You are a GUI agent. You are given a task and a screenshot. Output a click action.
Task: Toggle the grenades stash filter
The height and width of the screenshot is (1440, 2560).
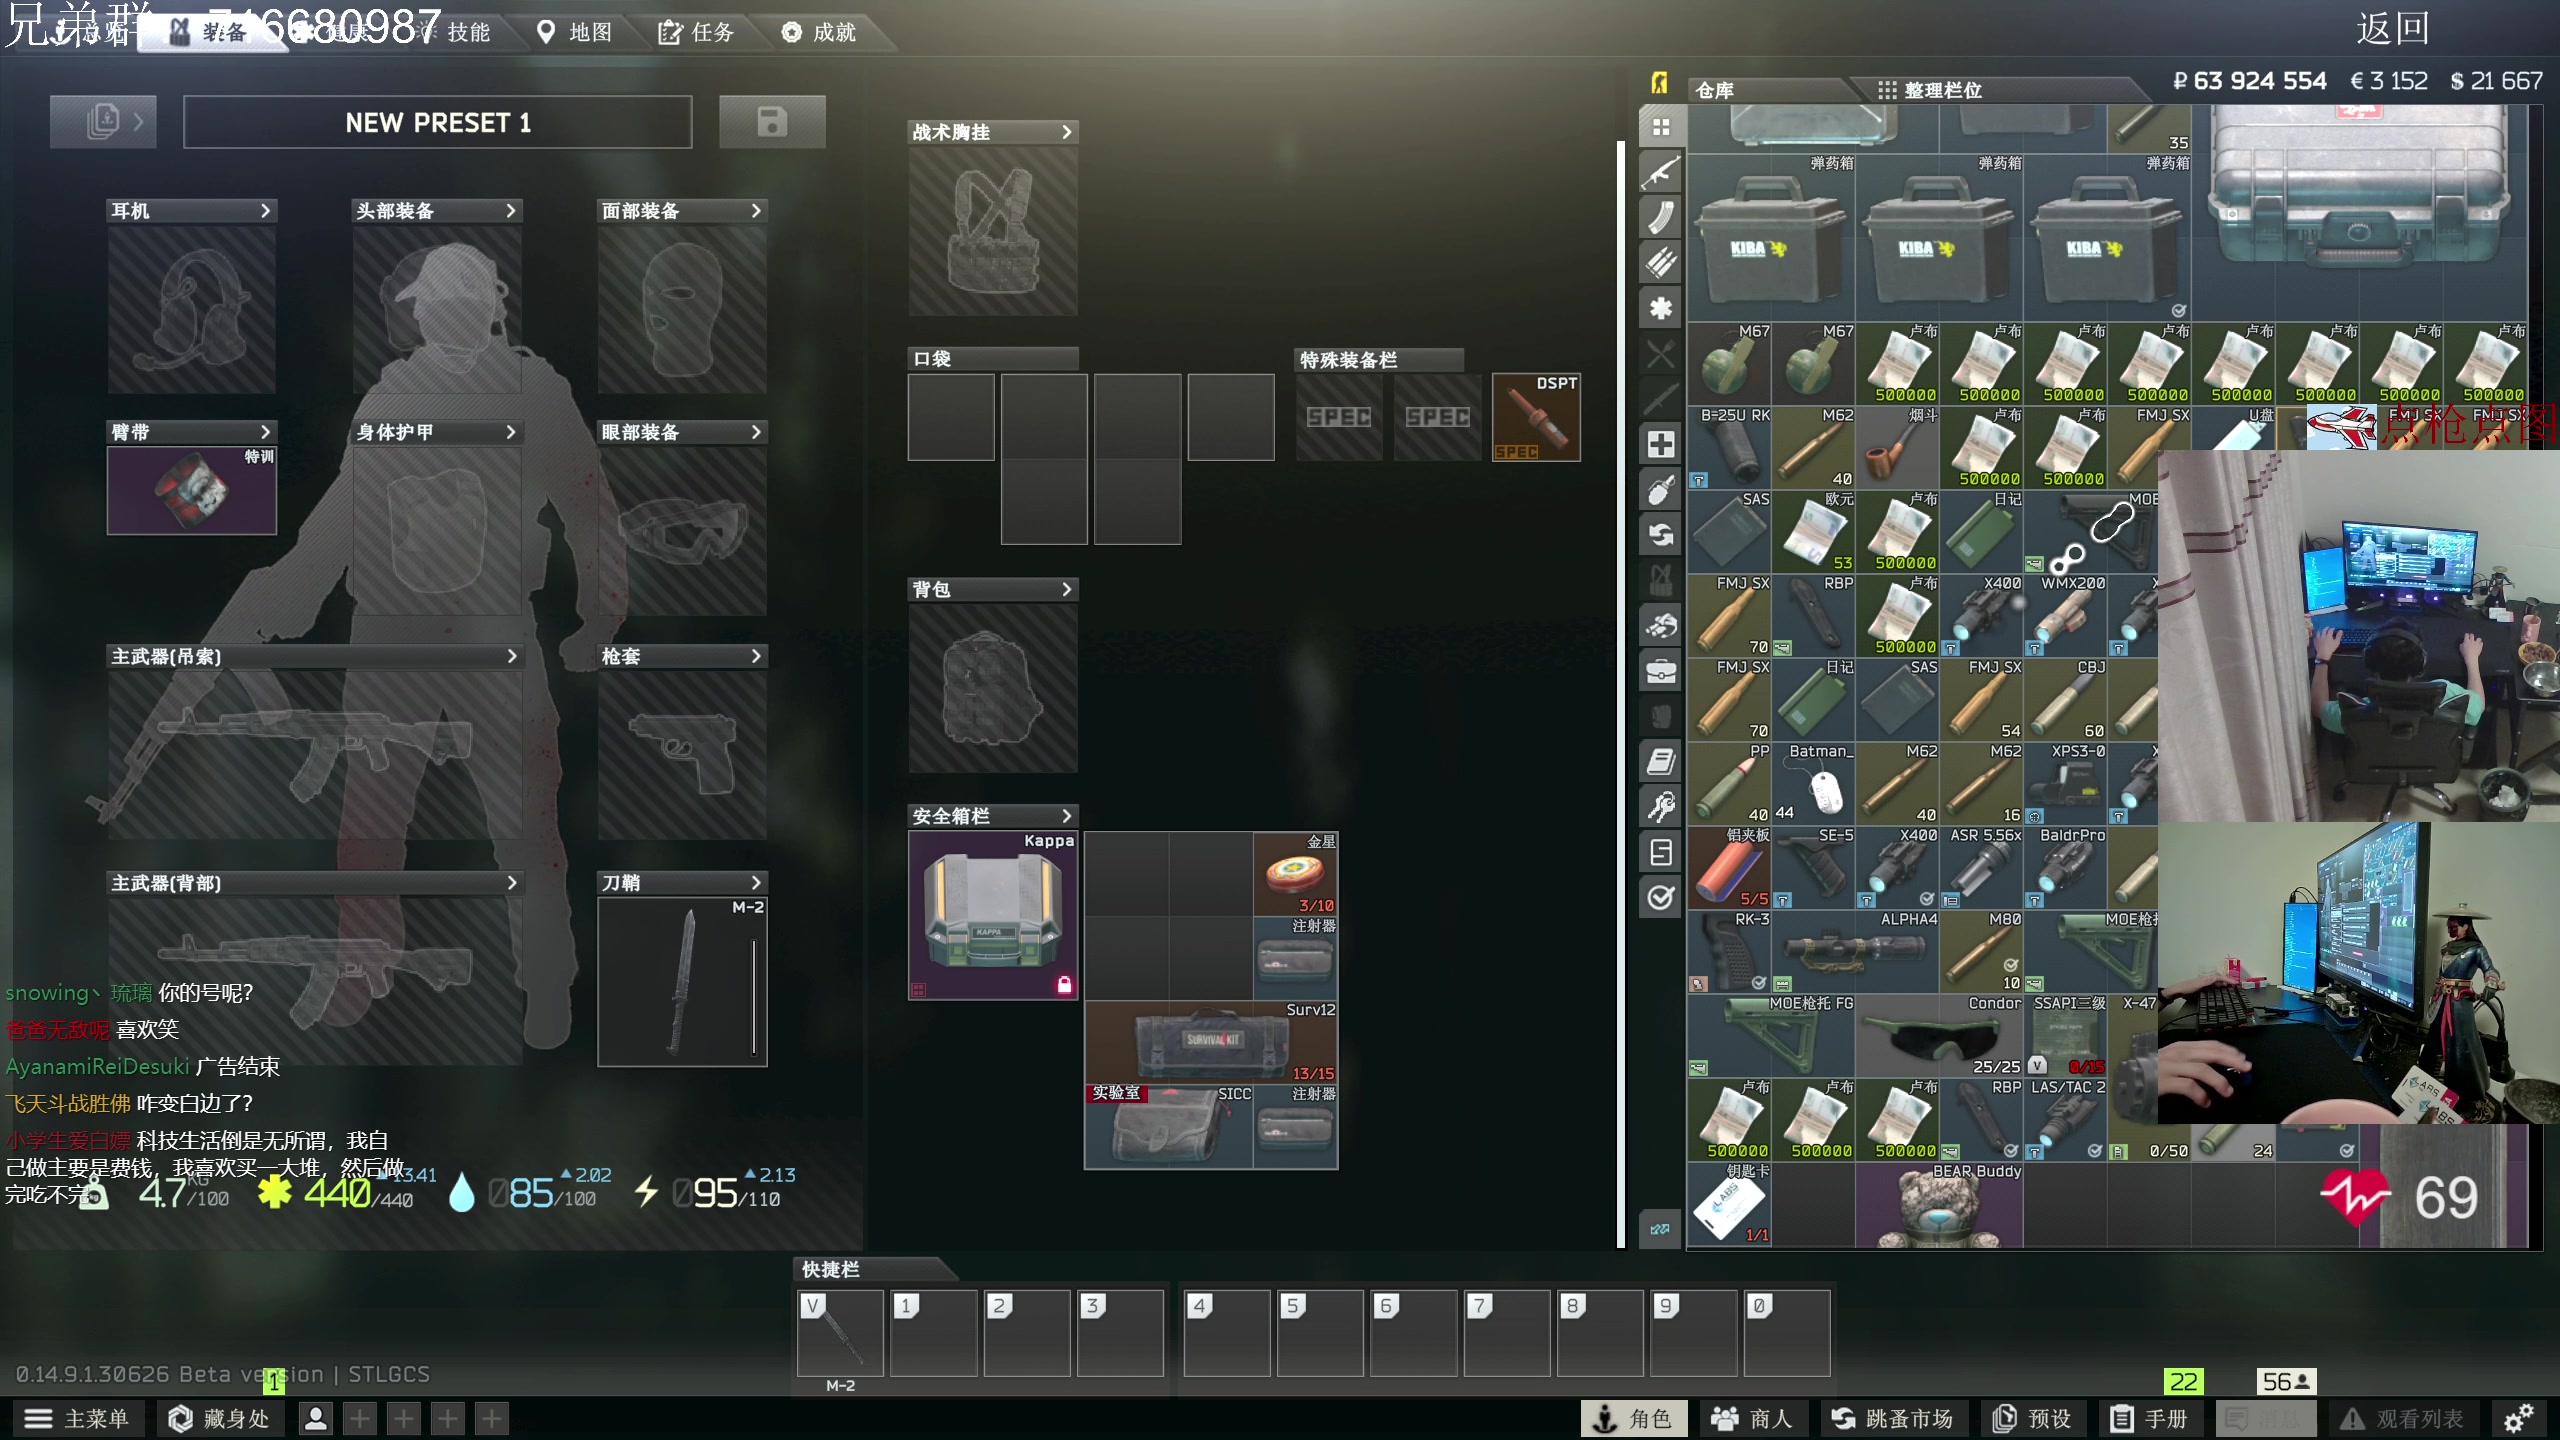[1661, 490]
